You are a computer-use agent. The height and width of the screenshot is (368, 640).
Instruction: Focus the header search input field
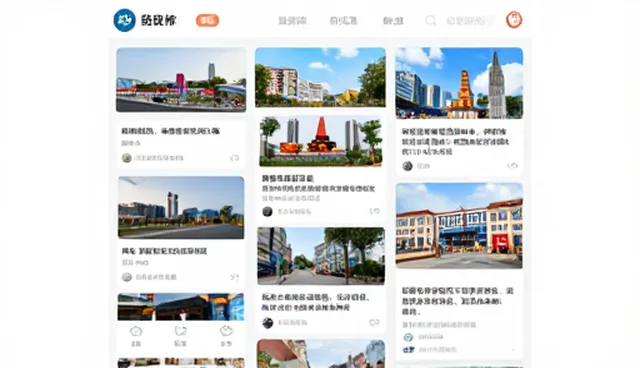click(x=469, y=20)
